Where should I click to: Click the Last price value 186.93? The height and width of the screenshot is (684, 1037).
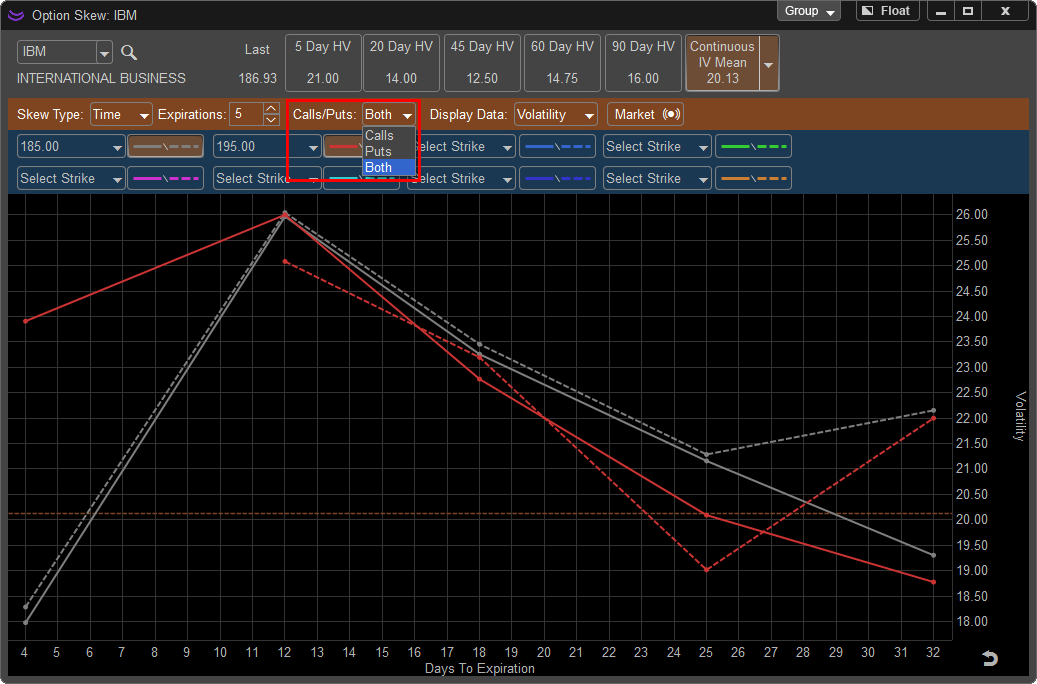[x=257, y=78]
